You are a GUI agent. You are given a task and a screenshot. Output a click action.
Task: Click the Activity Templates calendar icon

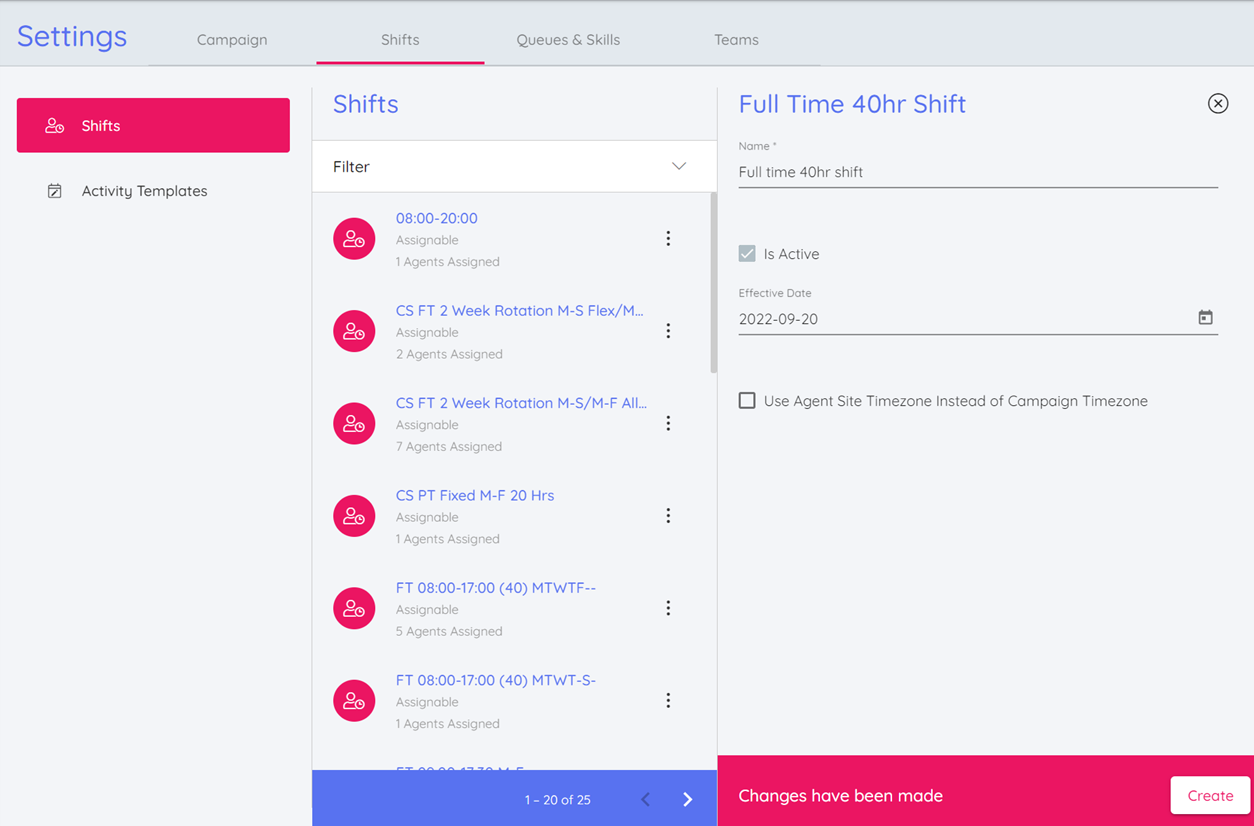[55, 191]
